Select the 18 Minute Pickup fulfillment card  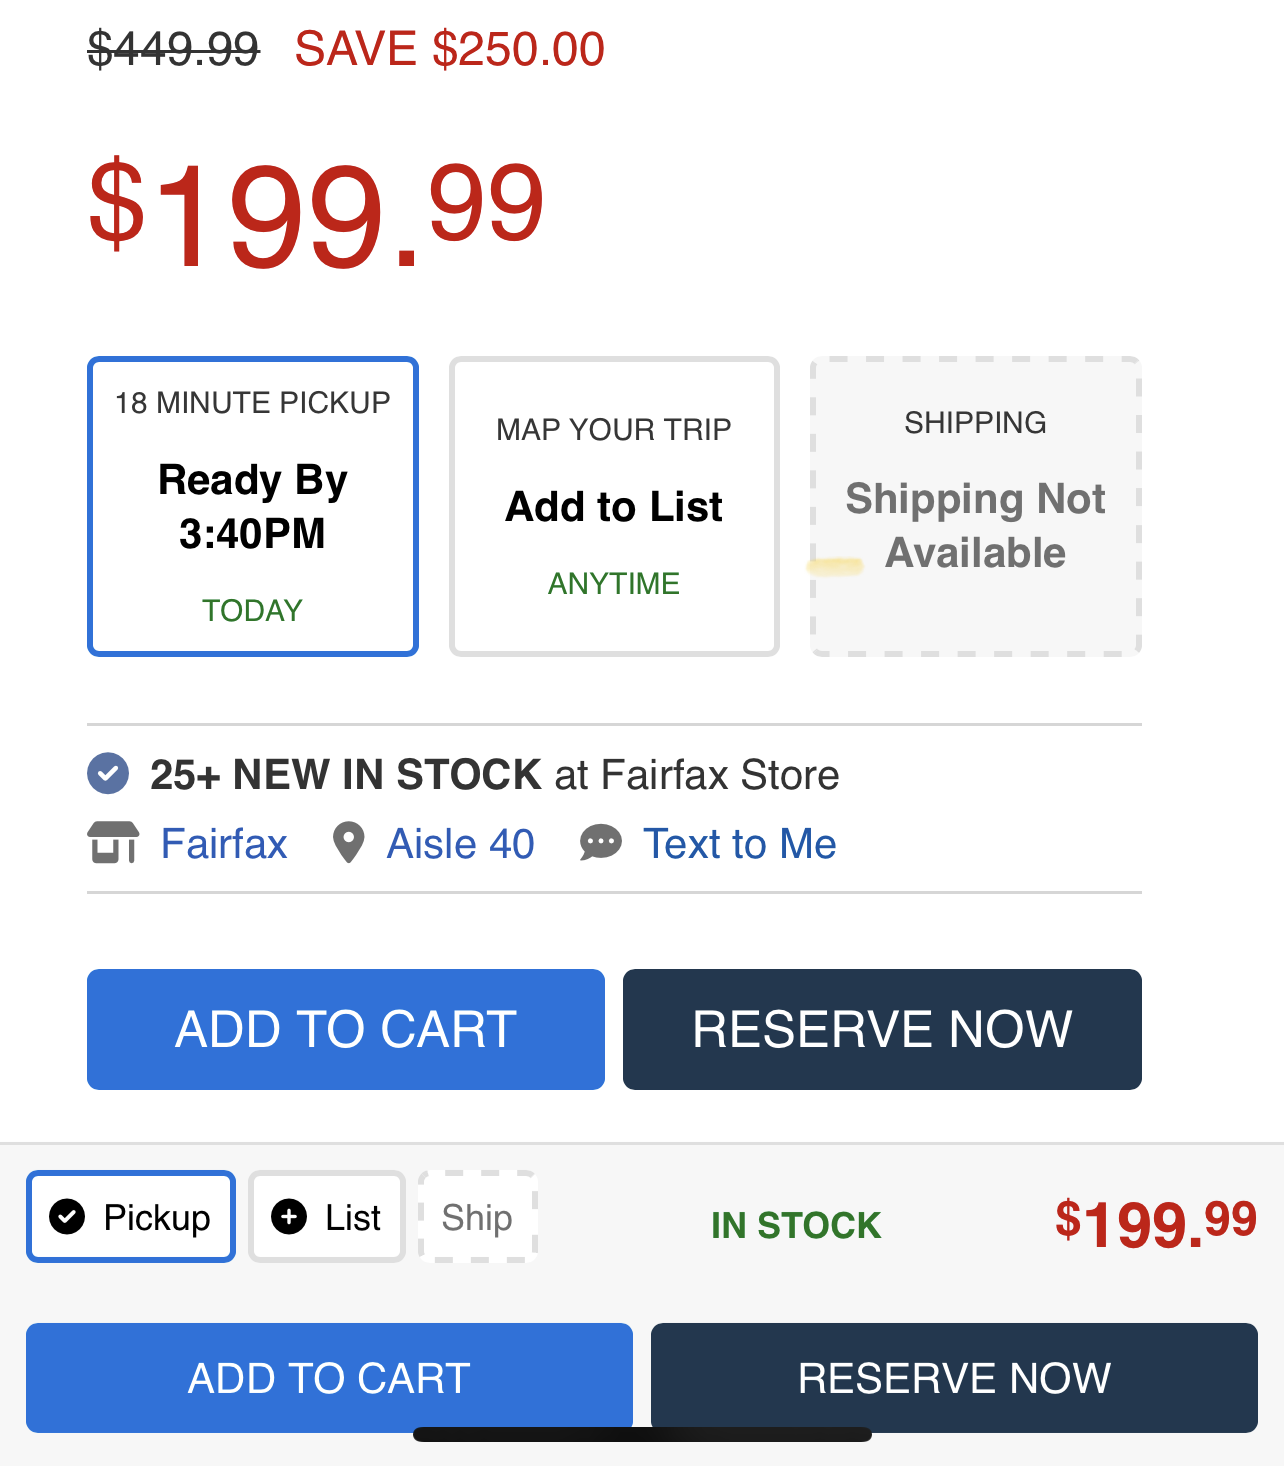(252, 505)
